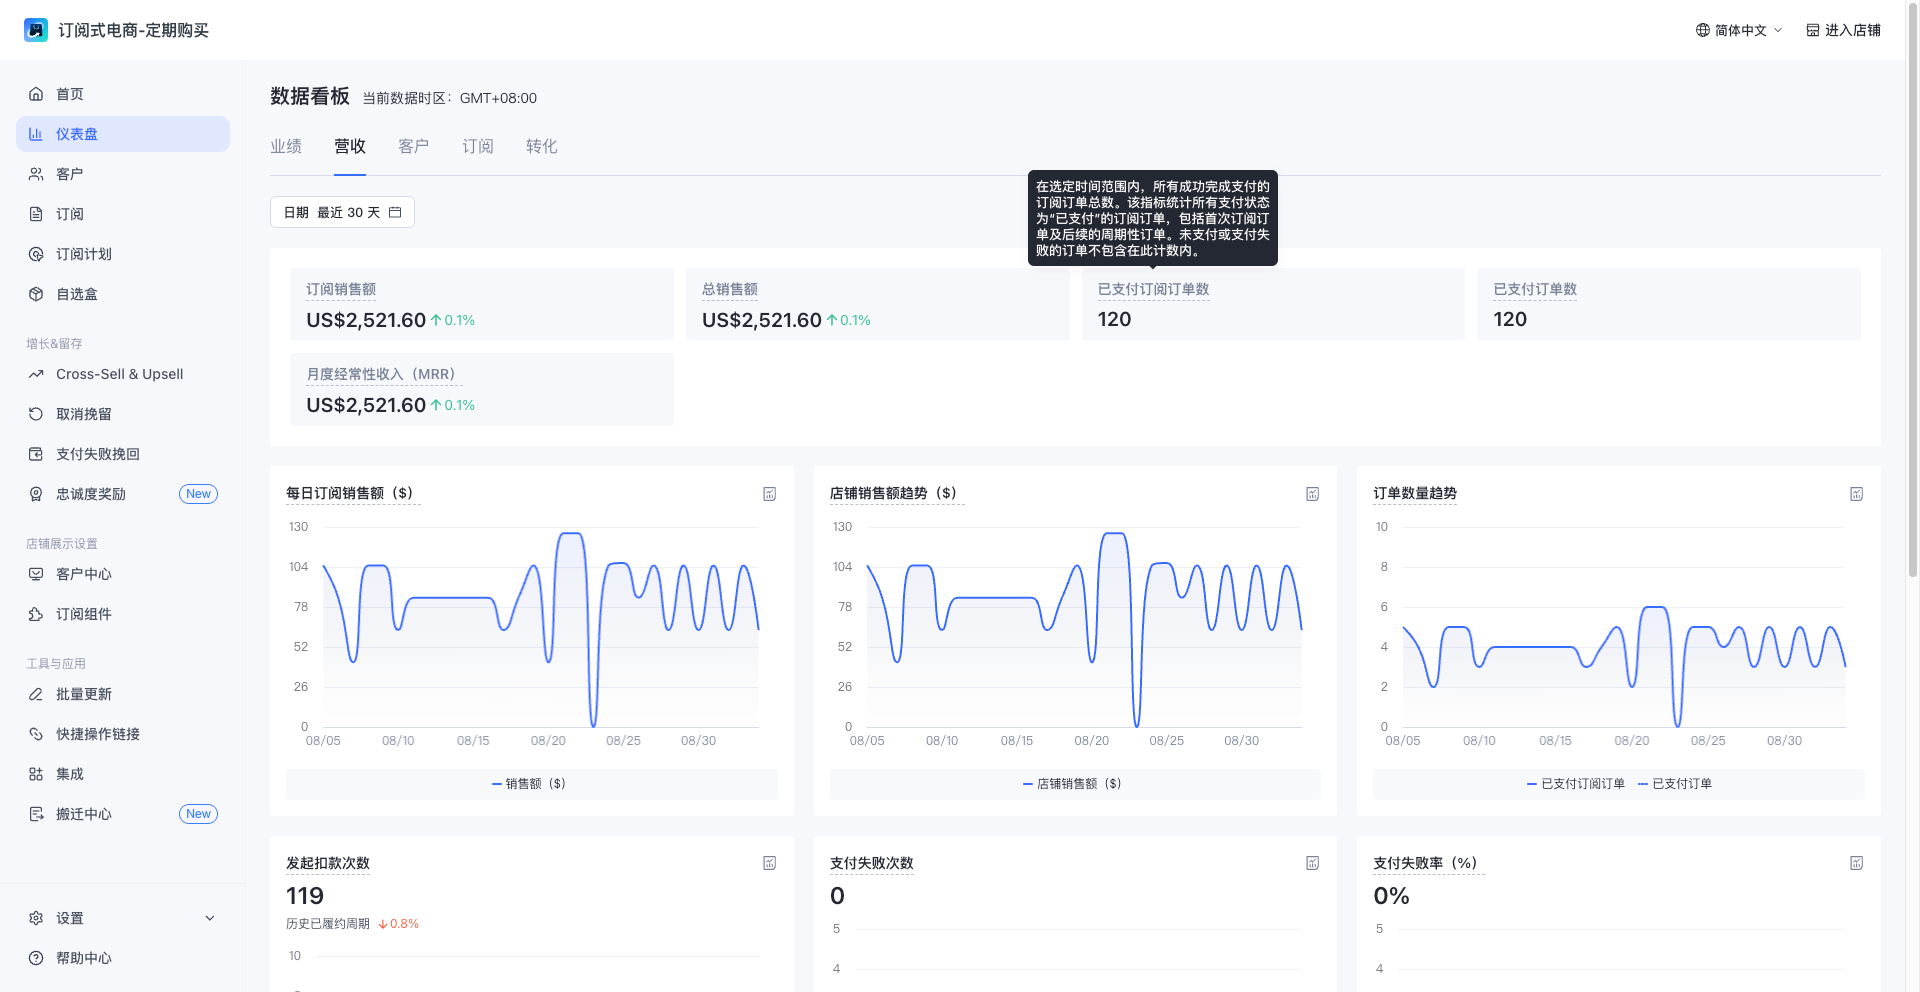The image size is (1920, 992).
Task: Click the trend icon for Cross-Sell & Upsell
Action: [36, 374]
